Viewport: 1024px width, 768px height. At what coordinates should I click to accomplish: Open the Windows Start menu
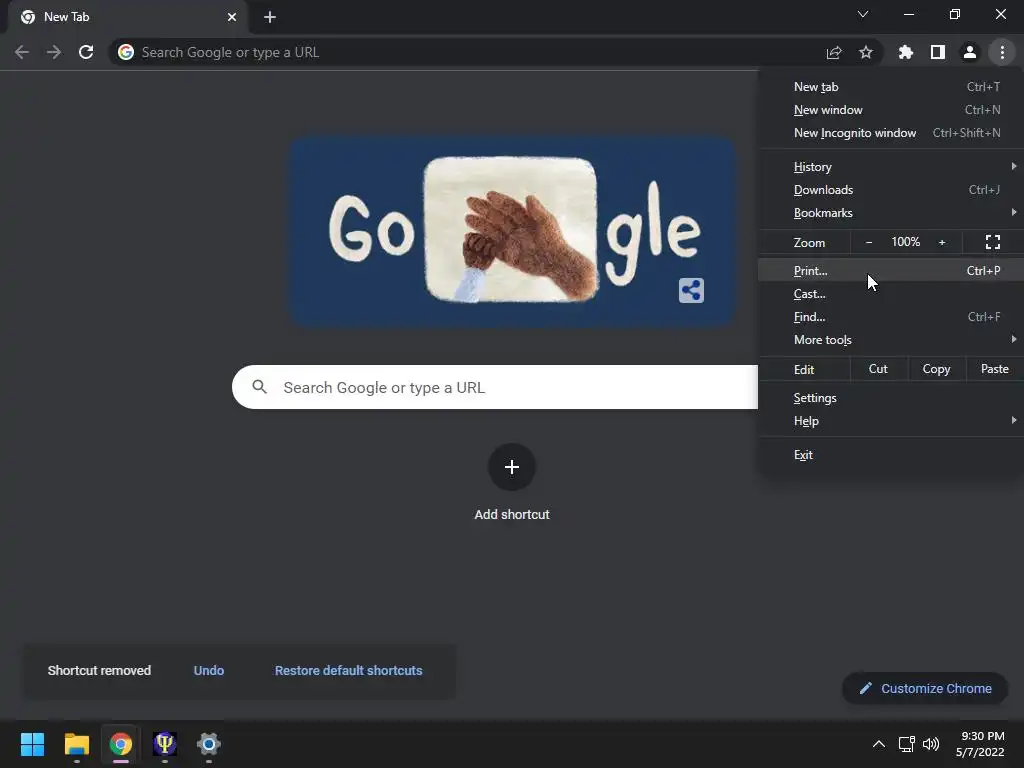[x=32, y=744]
